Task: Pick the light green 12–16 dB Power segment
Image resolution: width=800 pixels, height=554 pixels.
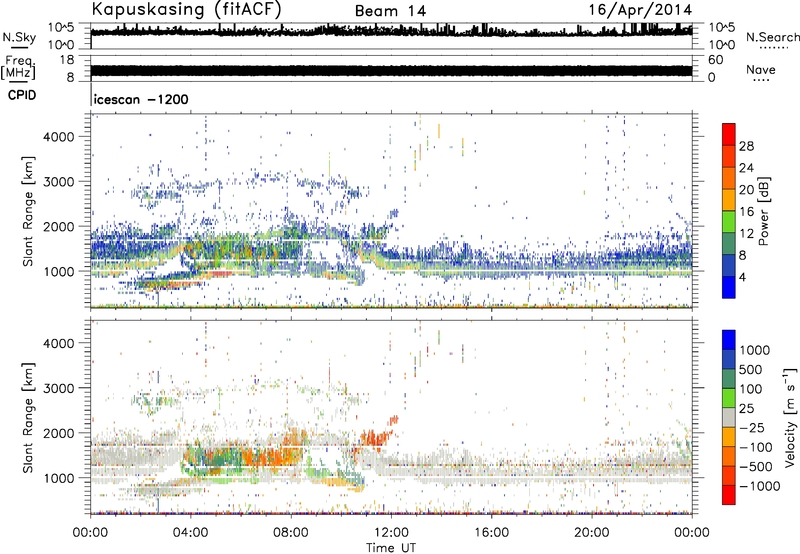Action: pyautogui.click(x=729, y=221)
